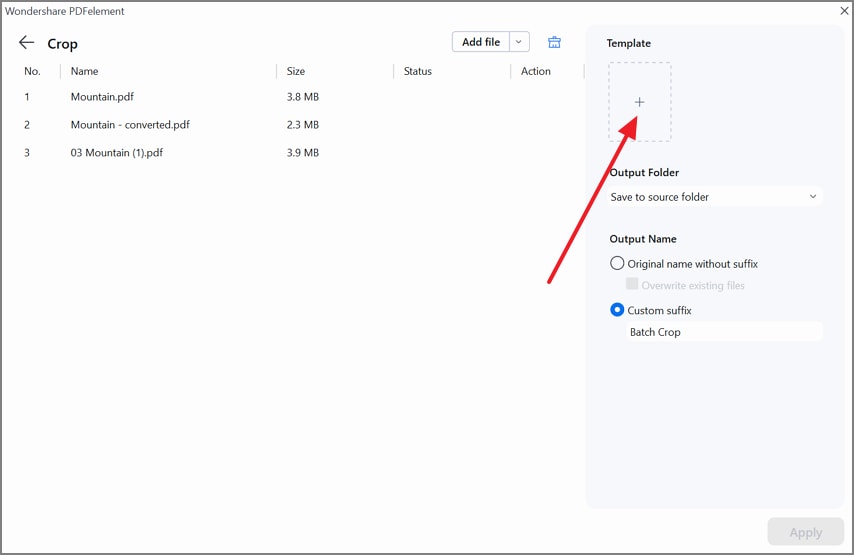Expand the Add file dropdown arrow
The image size is (854, 555).
tap(519, 42)
